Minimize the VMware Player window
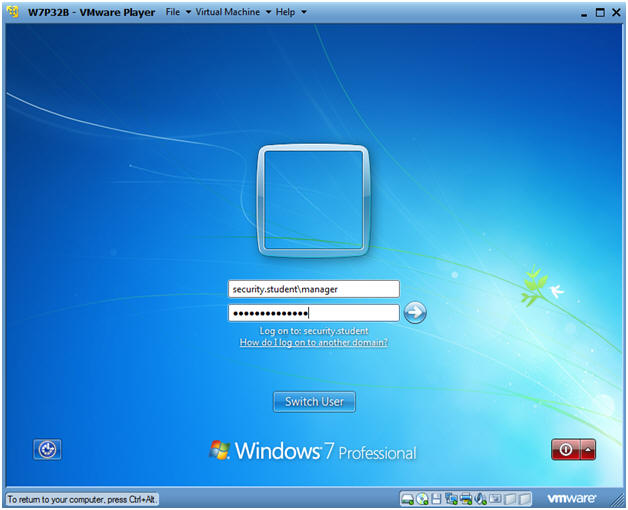Screen dimensions: 628x510 click(584, 13)
